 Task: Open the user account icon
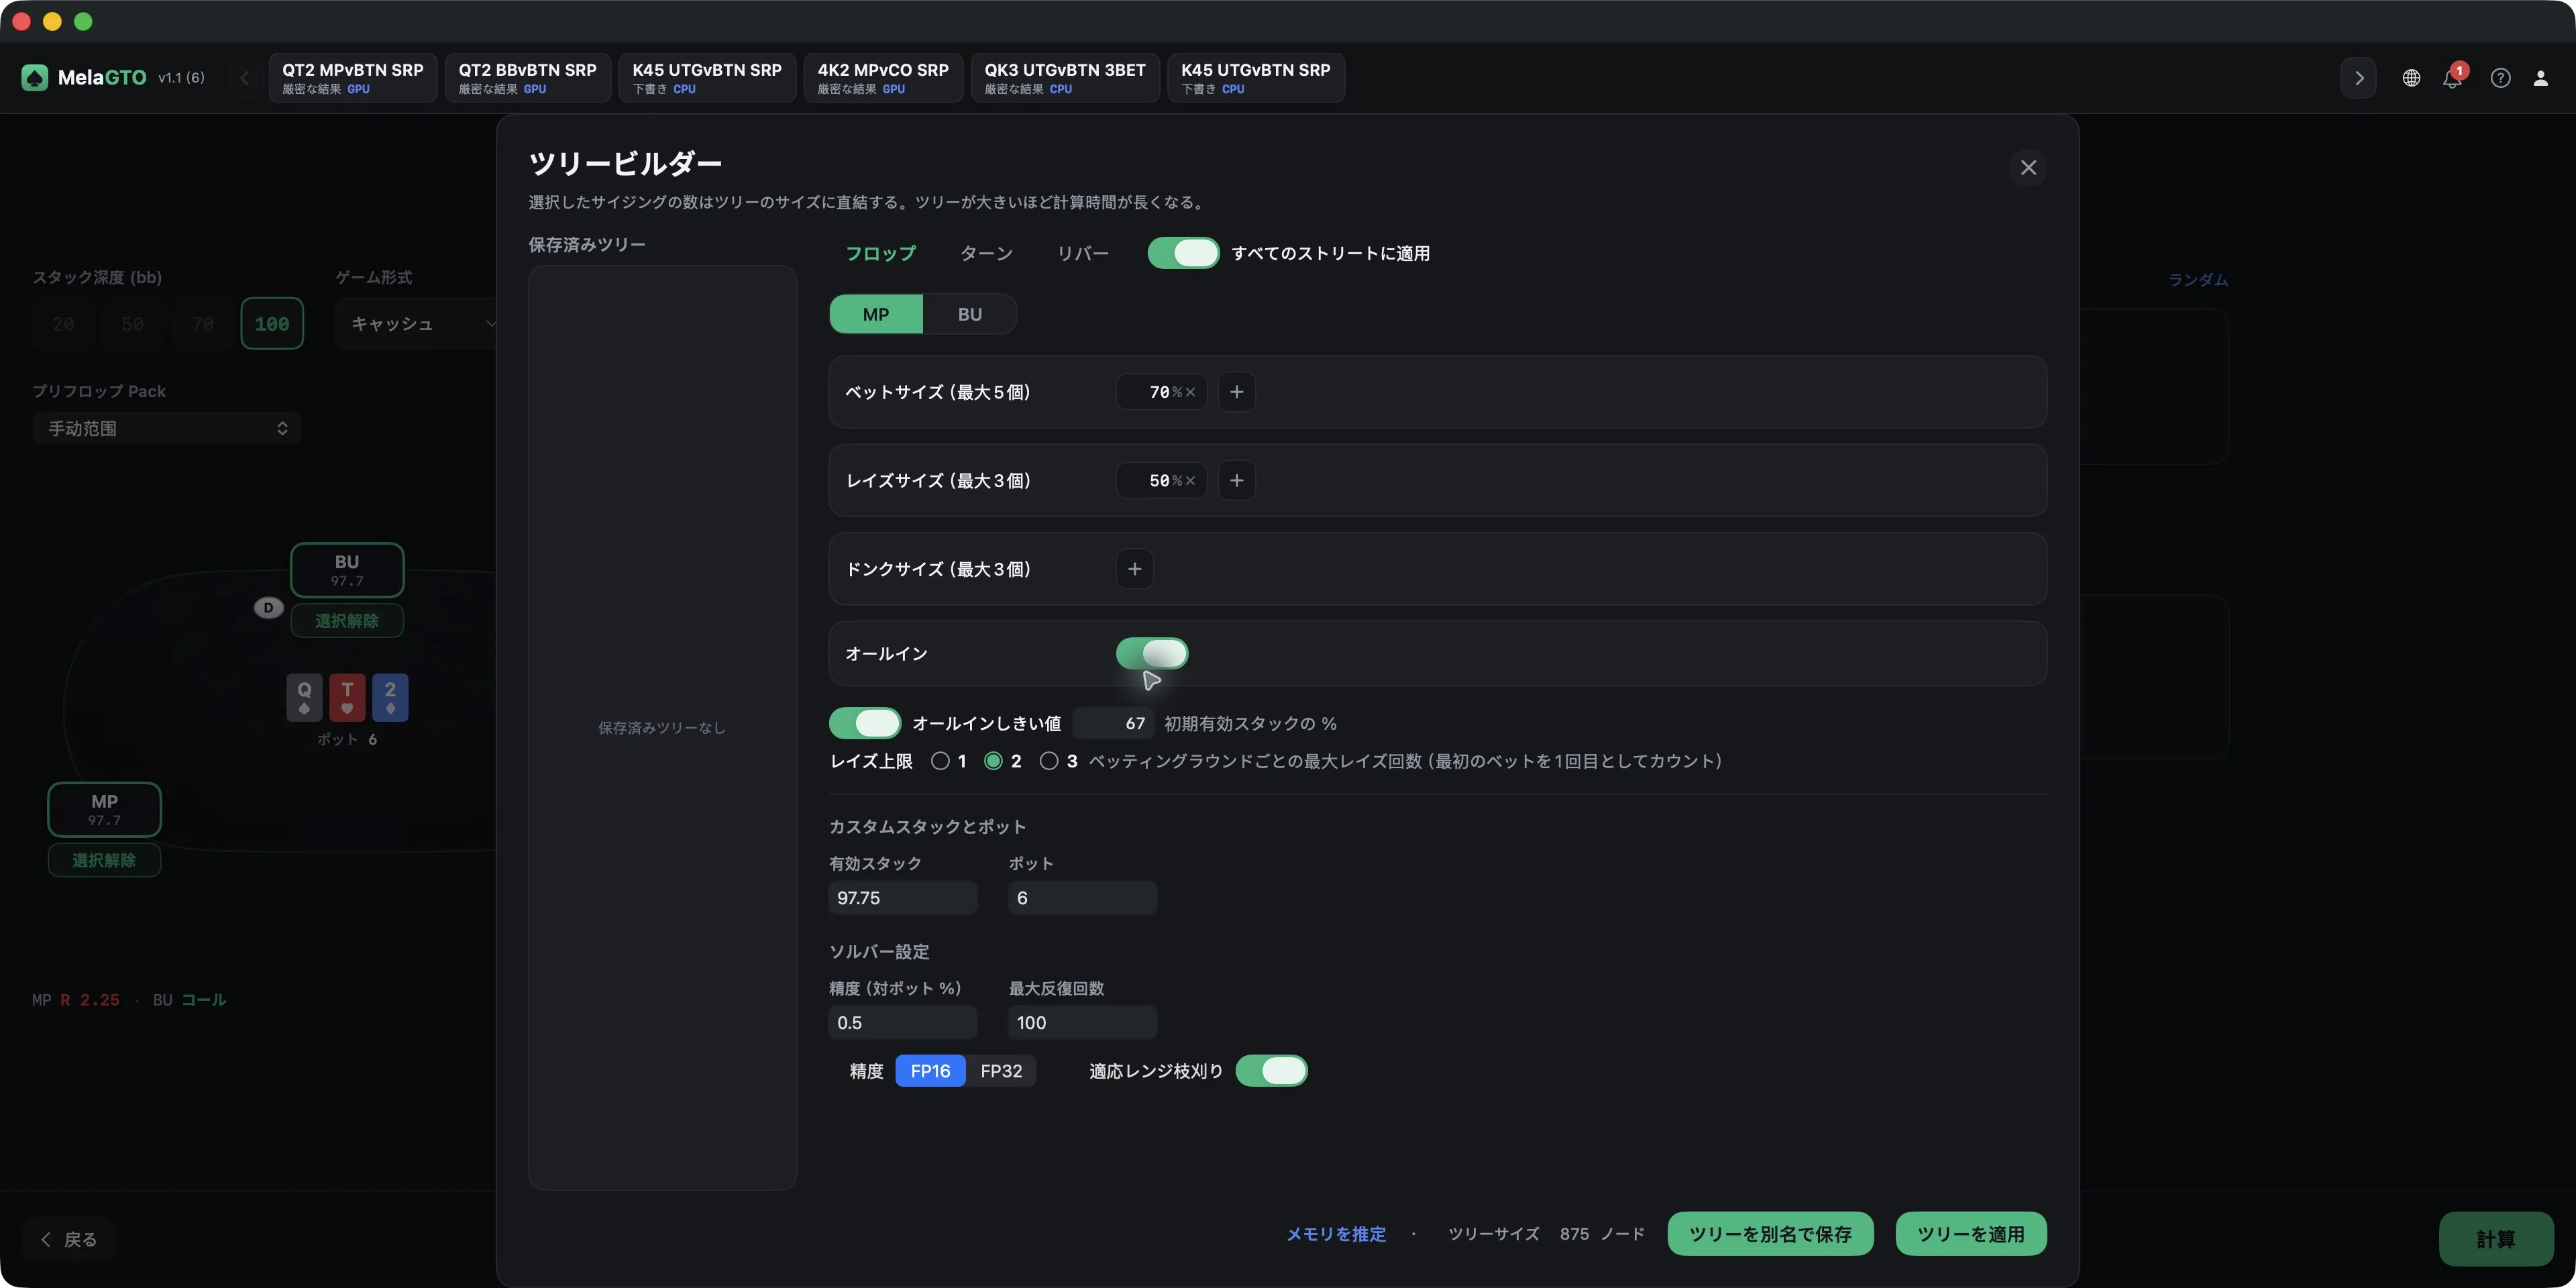click(x=2540, y=78)
